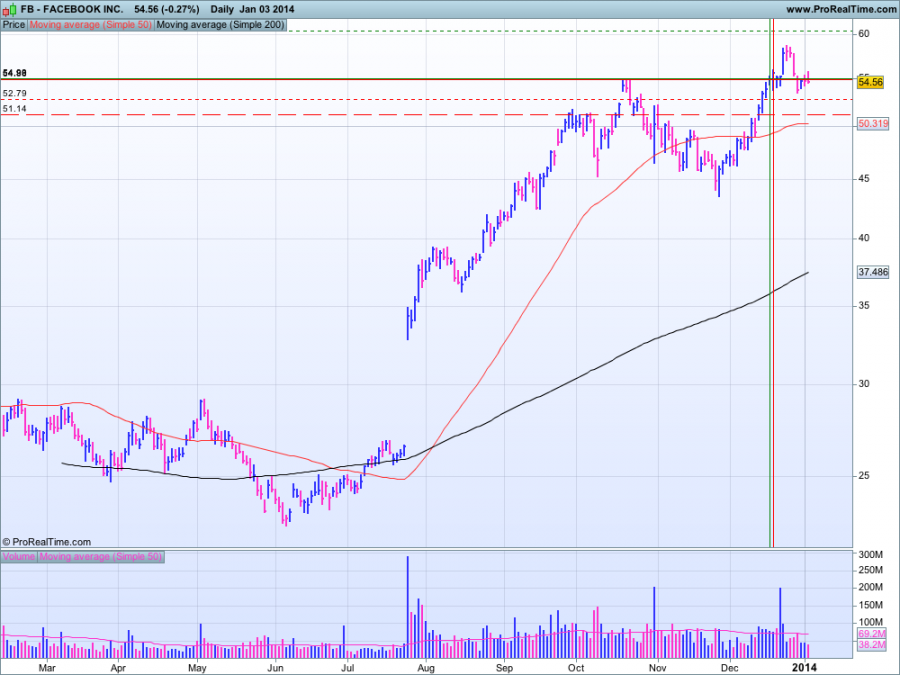Click the 60 price axis label
Image resolution: width=900 pixels, height=675 pixels.
tap(864, 34)
